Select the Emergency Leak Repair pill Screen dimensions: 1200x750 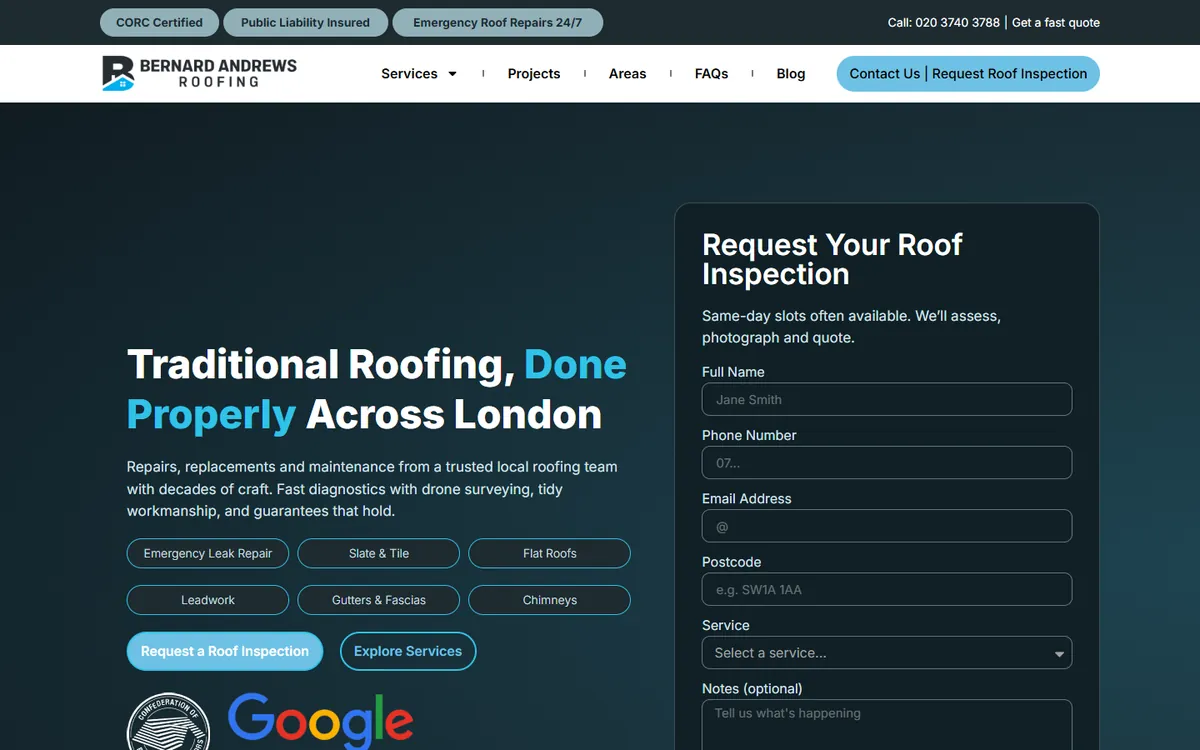208,553
